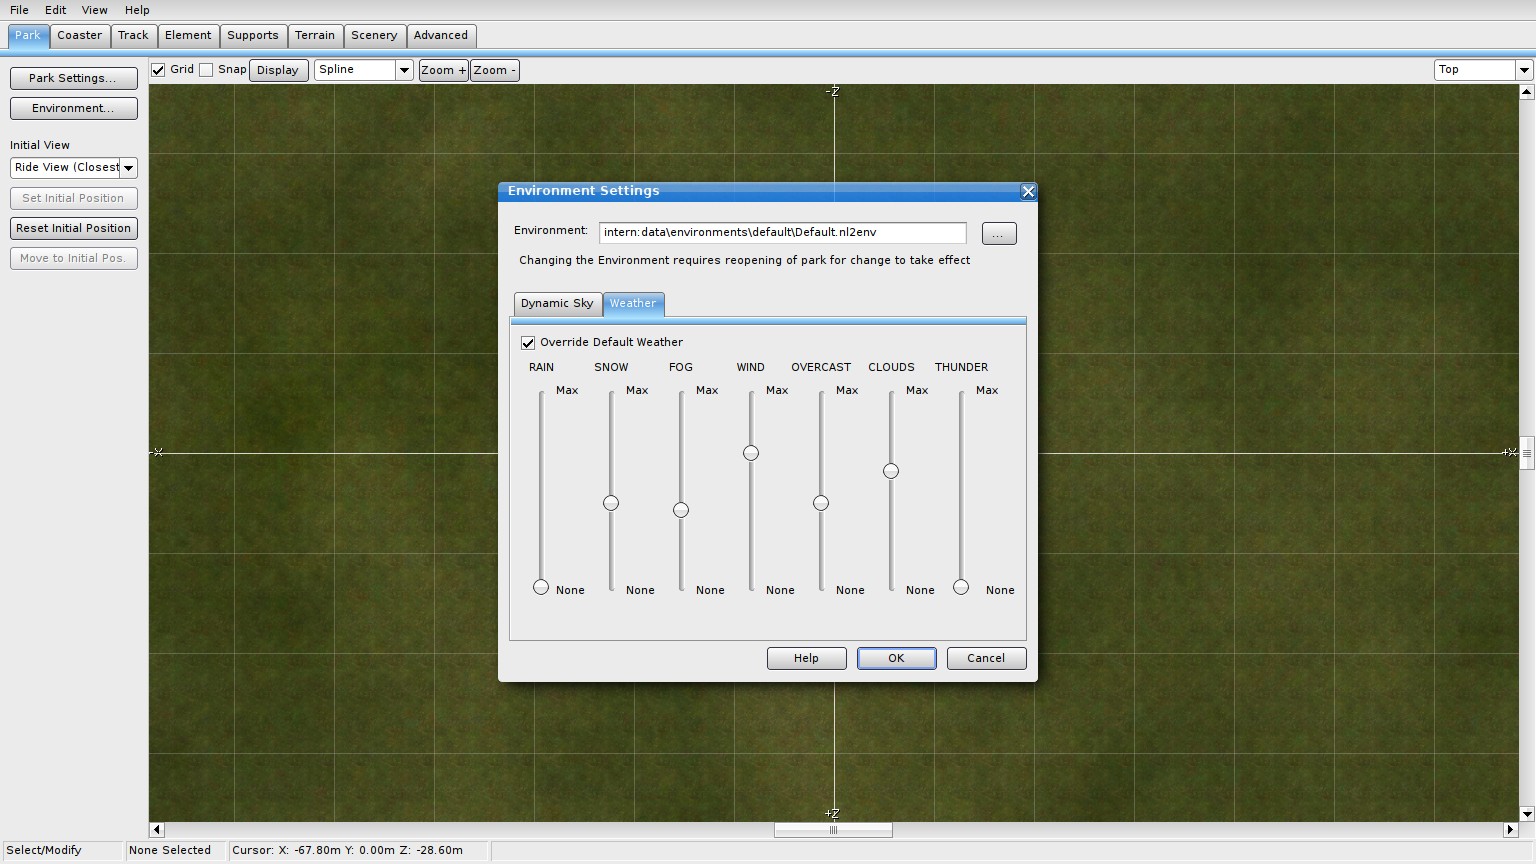The height and width of the screenshot is (864, 1536).
Task: Open the Edit menu
Action: coord(55,10)
